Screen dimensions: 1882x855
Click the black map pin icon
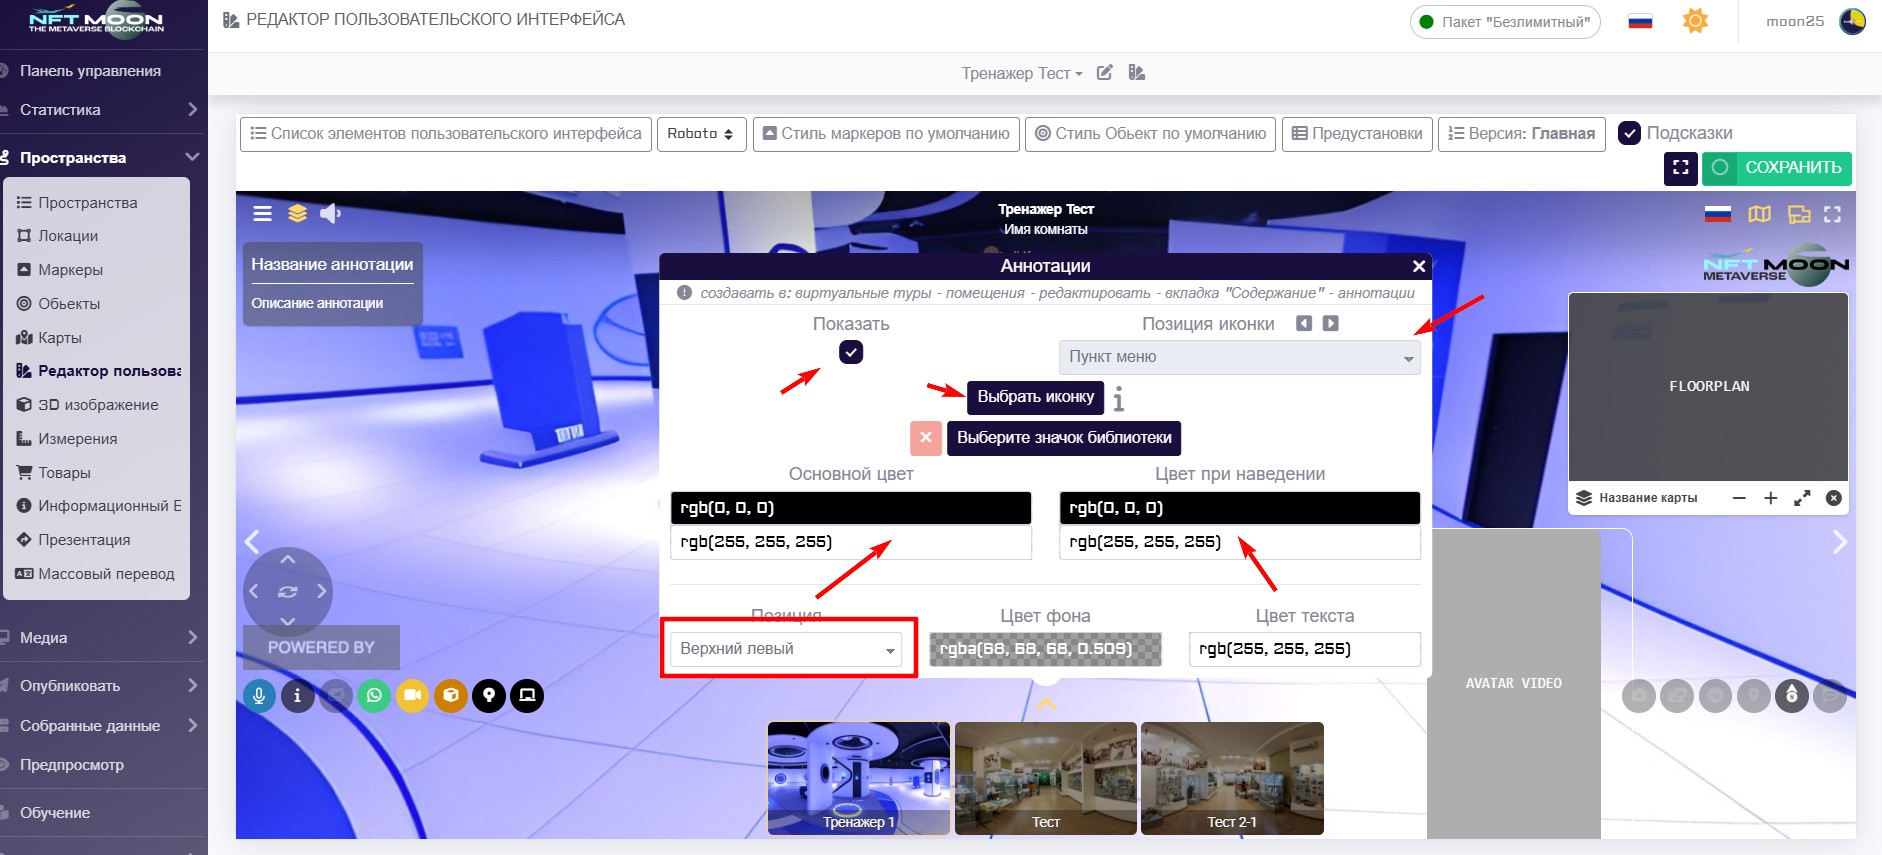click(x=489, y=695)
